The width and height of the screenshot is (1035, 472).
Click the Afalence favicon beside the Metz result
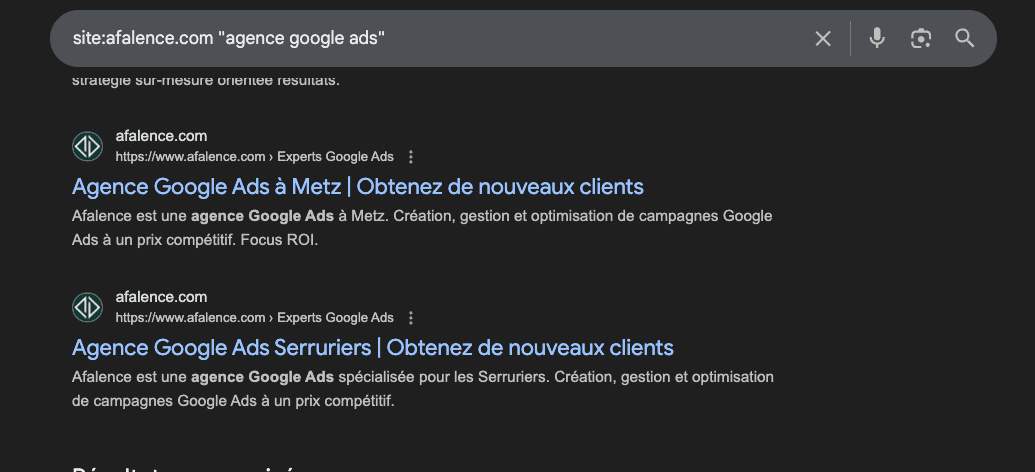88,146
